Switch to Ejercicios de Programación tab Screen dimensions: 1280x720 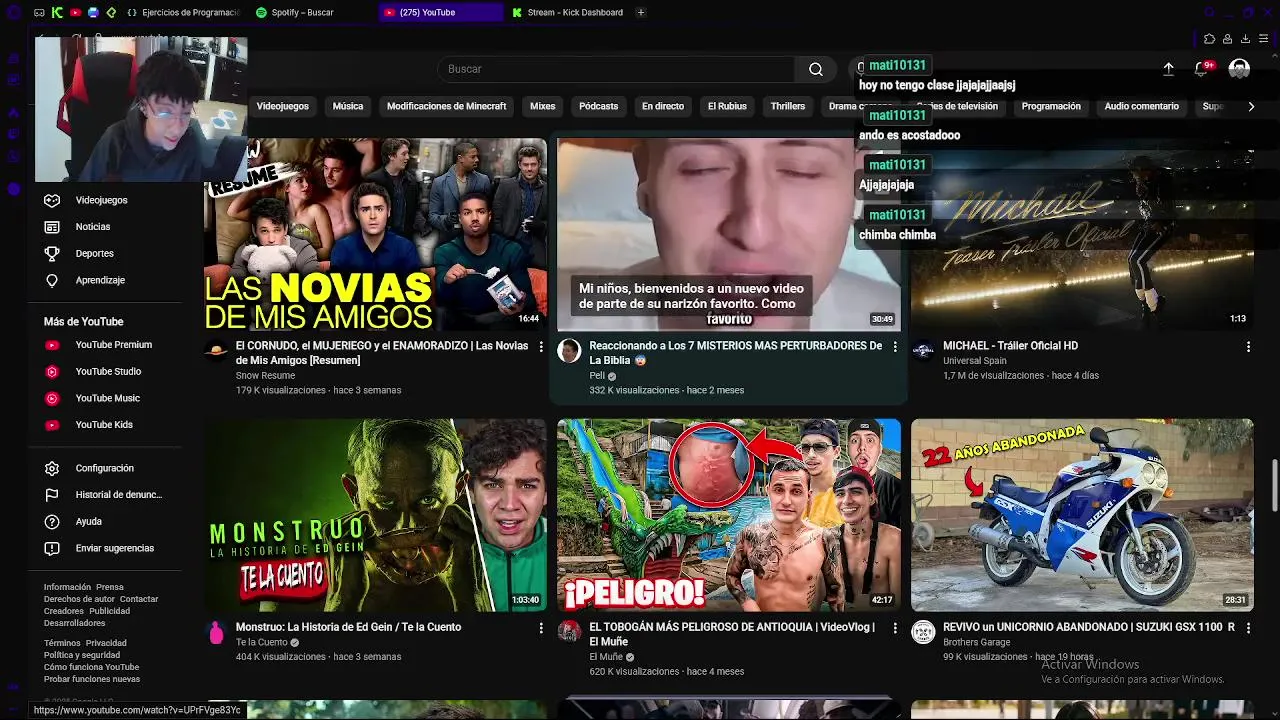(184, 12)
